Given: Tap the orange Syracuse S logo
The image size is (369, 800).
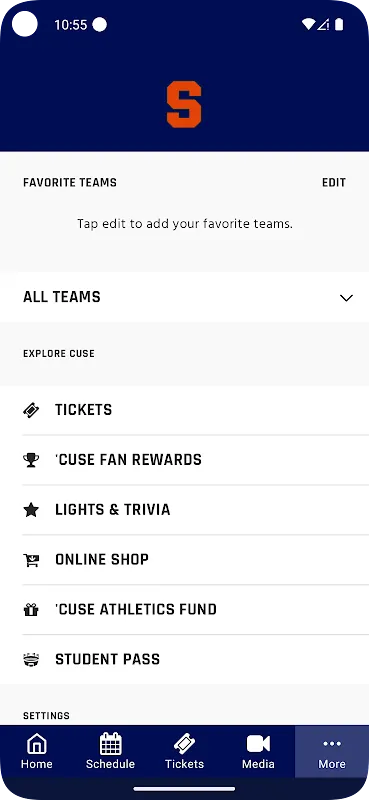Looking at the screenshot, I should 184,104.
